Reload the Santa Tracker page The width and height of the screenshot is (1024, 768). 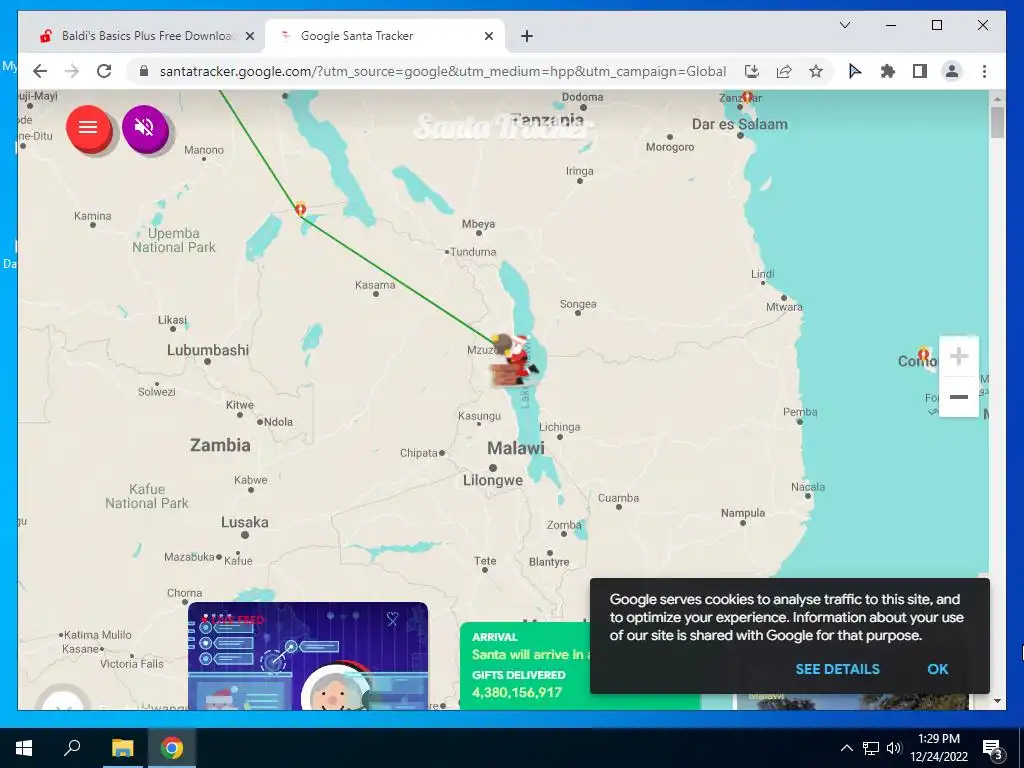(x=104, y=71)
